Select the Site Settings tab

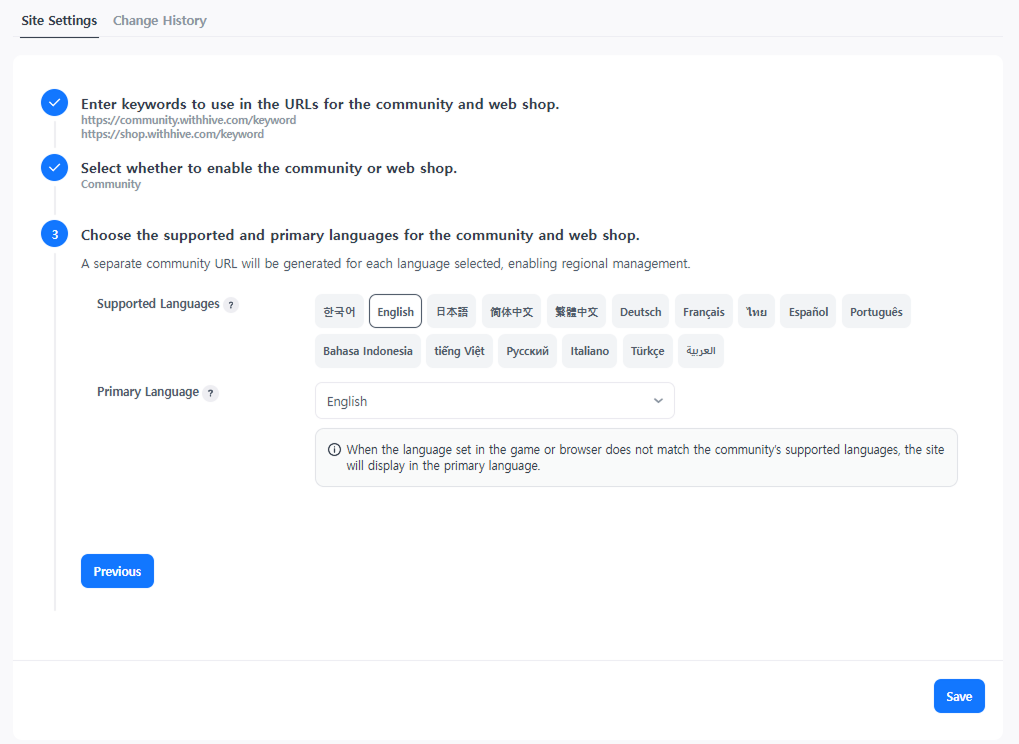pos(59,20)
